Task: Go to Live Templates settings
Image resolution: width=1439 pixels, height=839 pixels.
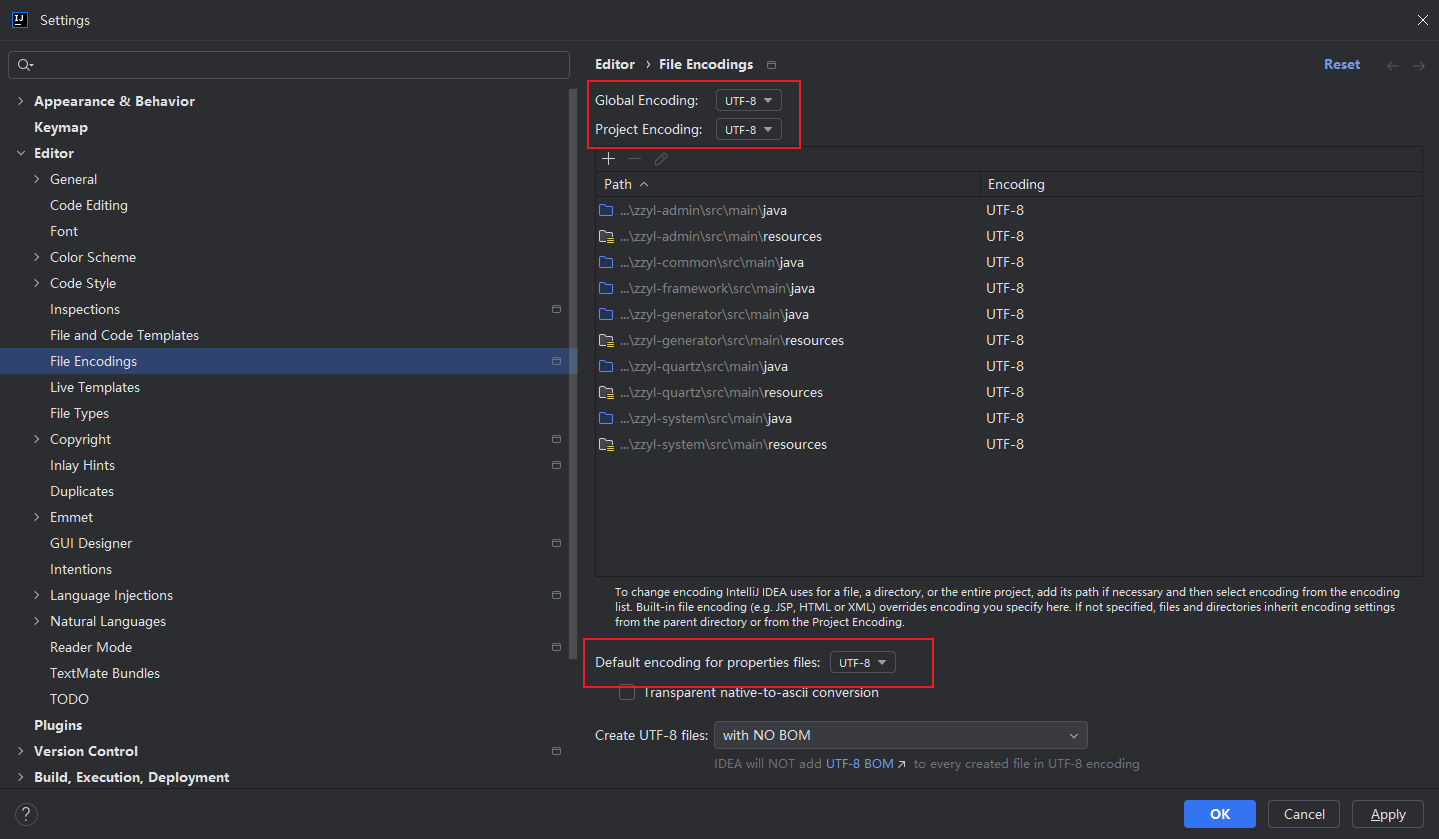Action: pyautogui.click(x=95, y=387)
